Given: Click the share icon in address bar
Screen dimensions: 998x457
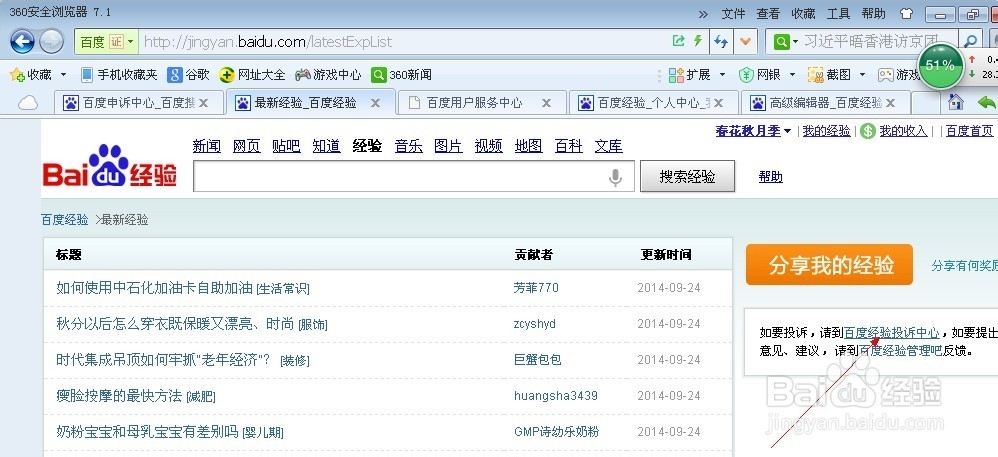Looking at the screenshot, I should tap(678, 41).
